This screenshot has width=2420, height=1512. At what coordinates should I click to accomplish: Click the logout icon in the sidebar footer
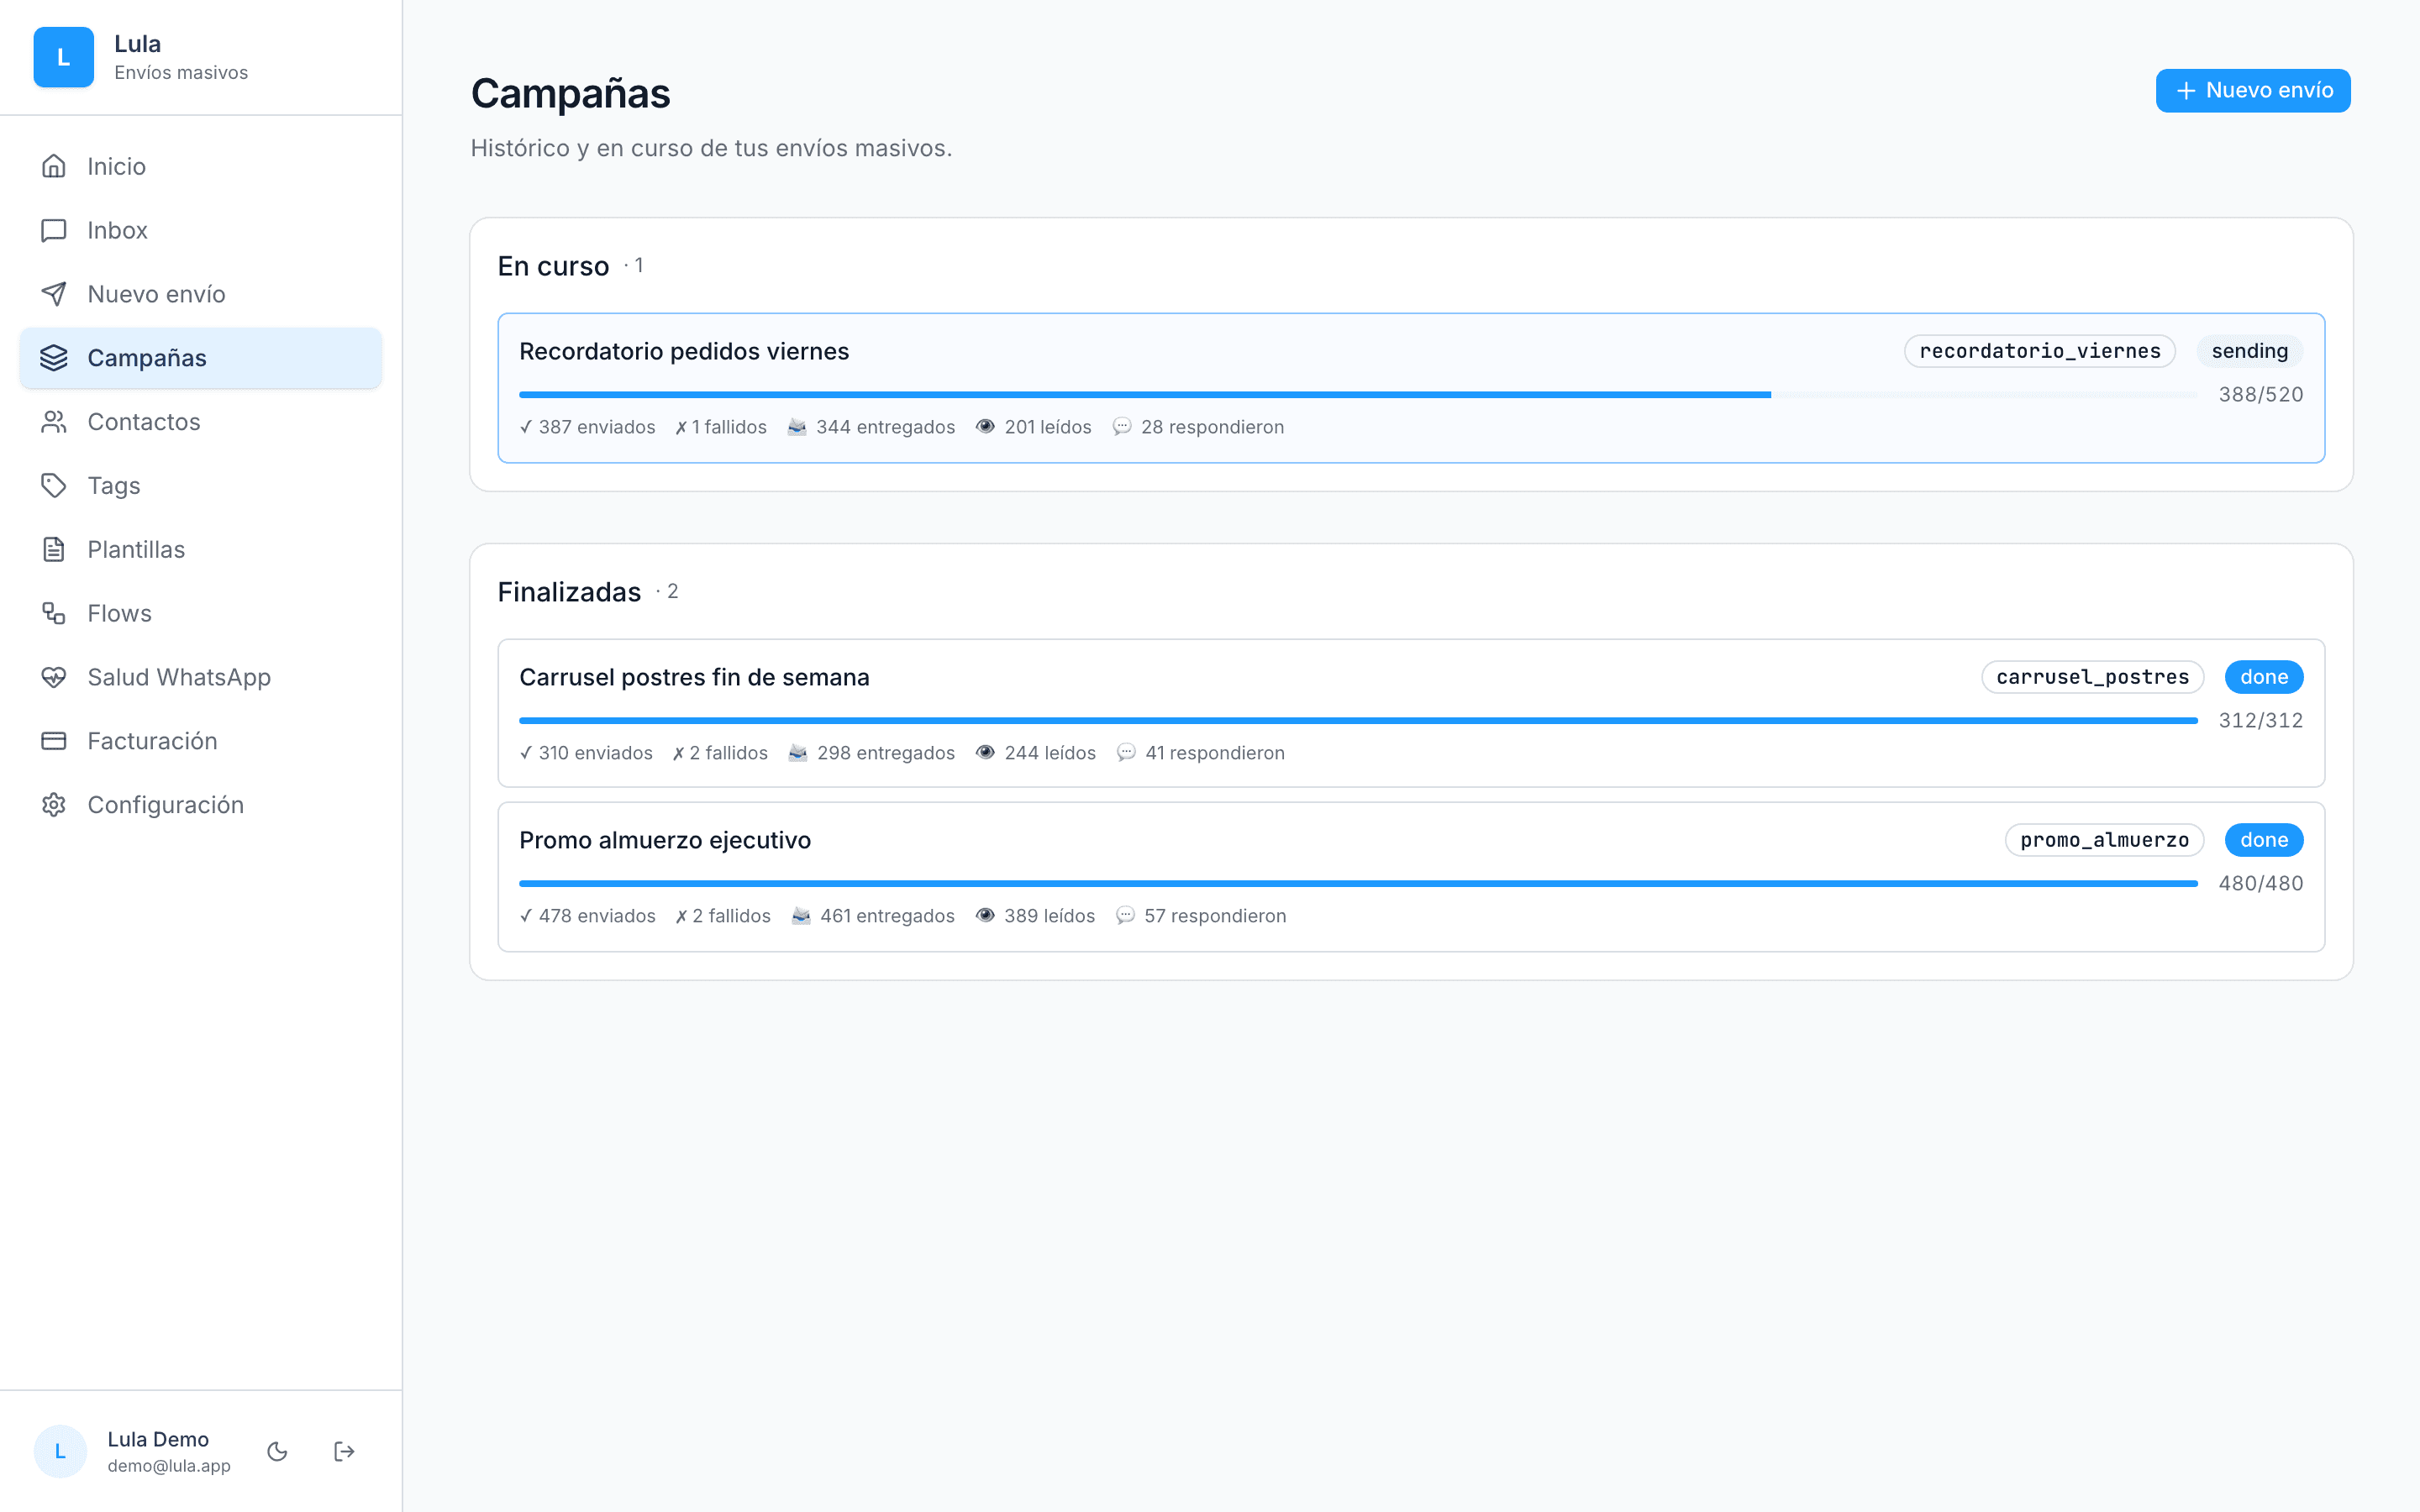coord(344,1451)
